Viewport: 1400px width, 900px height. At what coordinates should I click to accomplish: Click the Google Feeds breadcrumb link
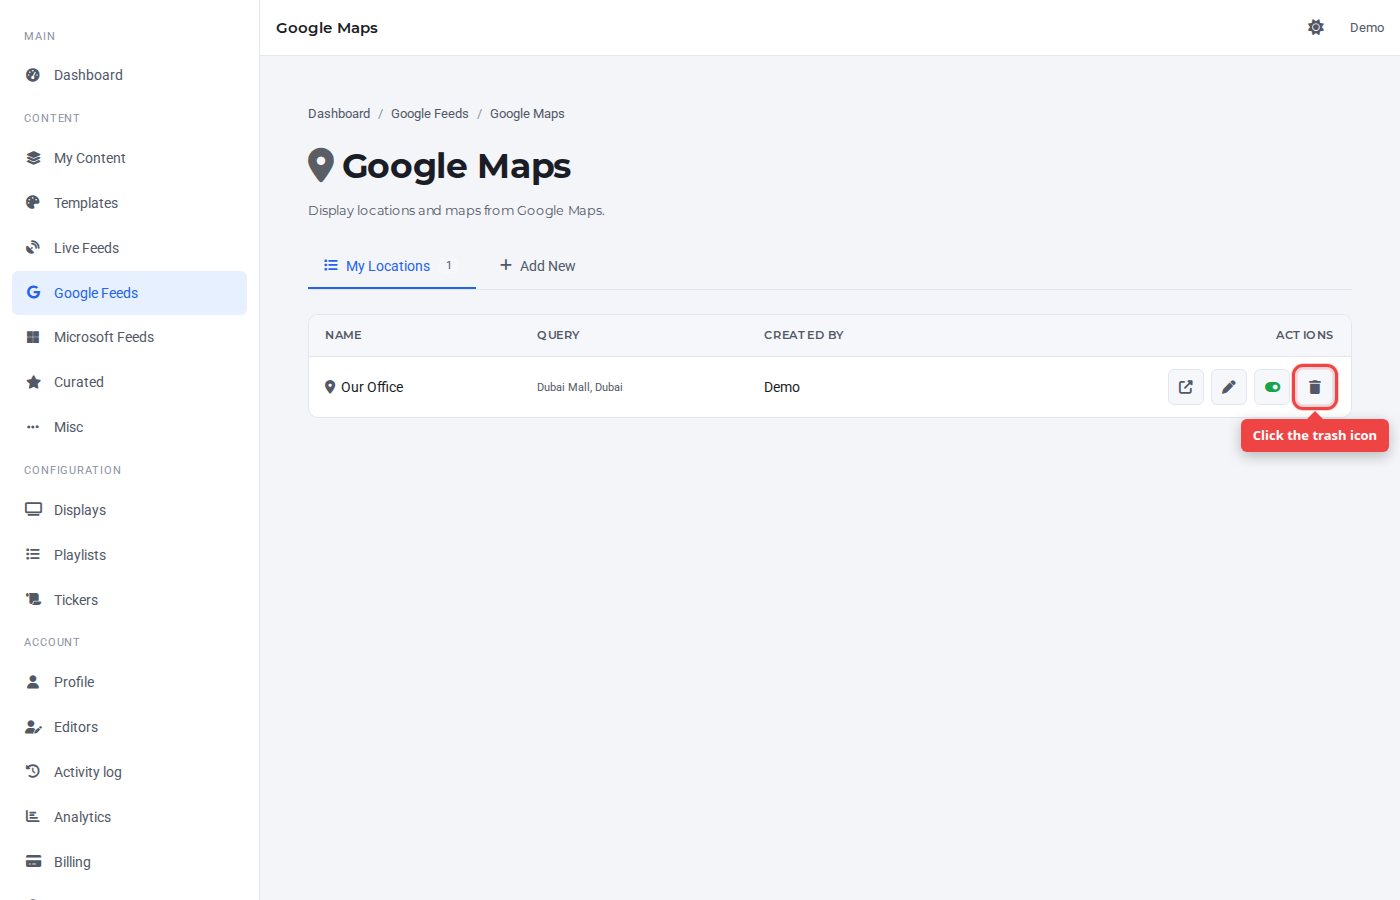pyautogui.click(x=430, y=114)
